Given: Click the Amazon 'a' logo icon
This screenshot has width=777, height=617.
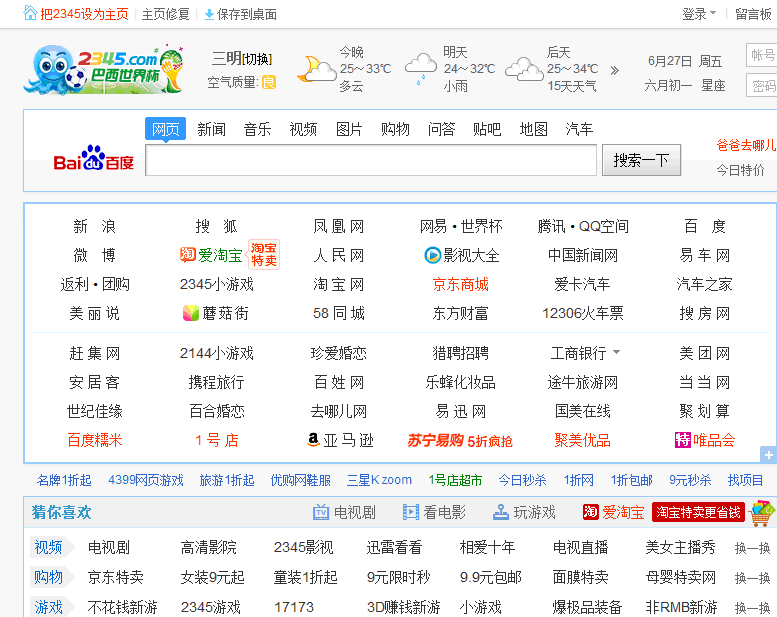Looking at the screenshot, I should (x=313, y=439).
